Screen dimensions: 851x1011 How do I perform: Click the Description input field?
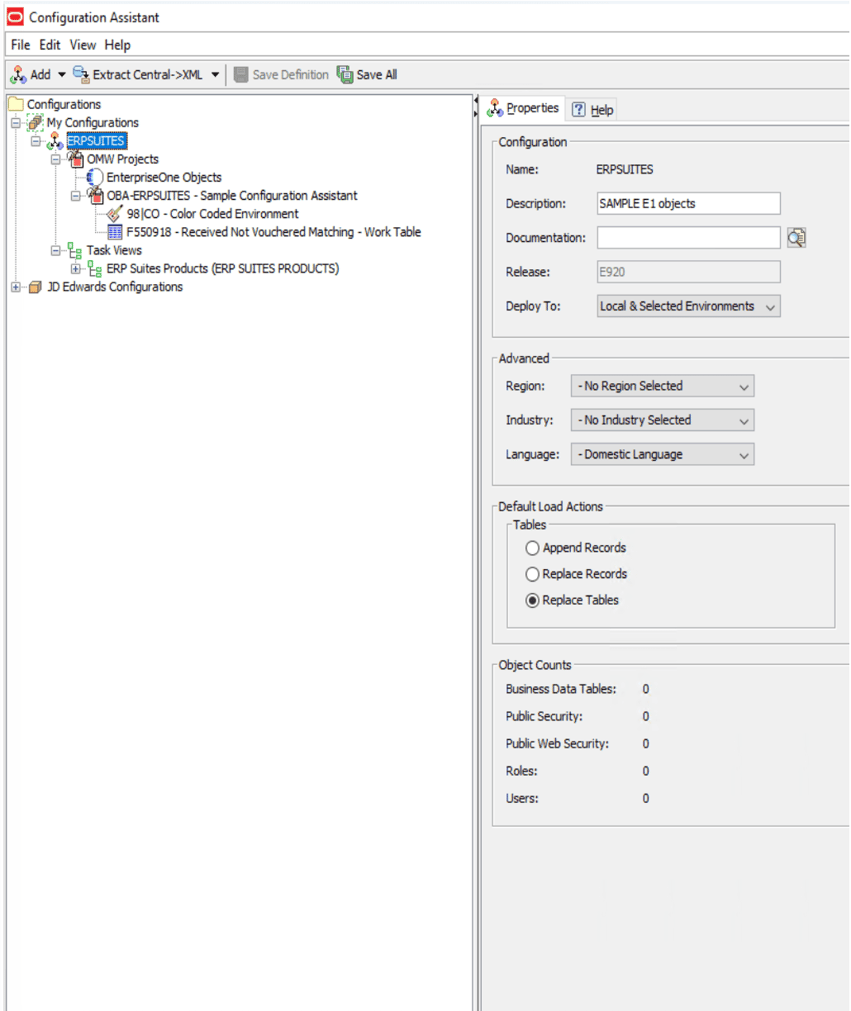click(689, 203)
